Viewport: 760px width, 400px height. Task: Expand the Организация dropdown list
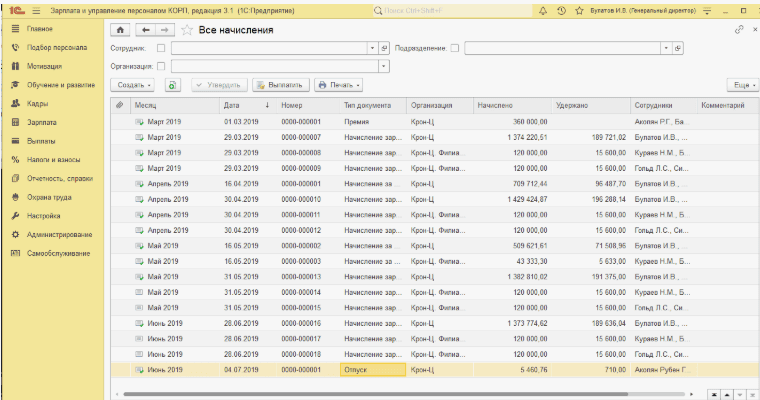click(x=384, y=66)
